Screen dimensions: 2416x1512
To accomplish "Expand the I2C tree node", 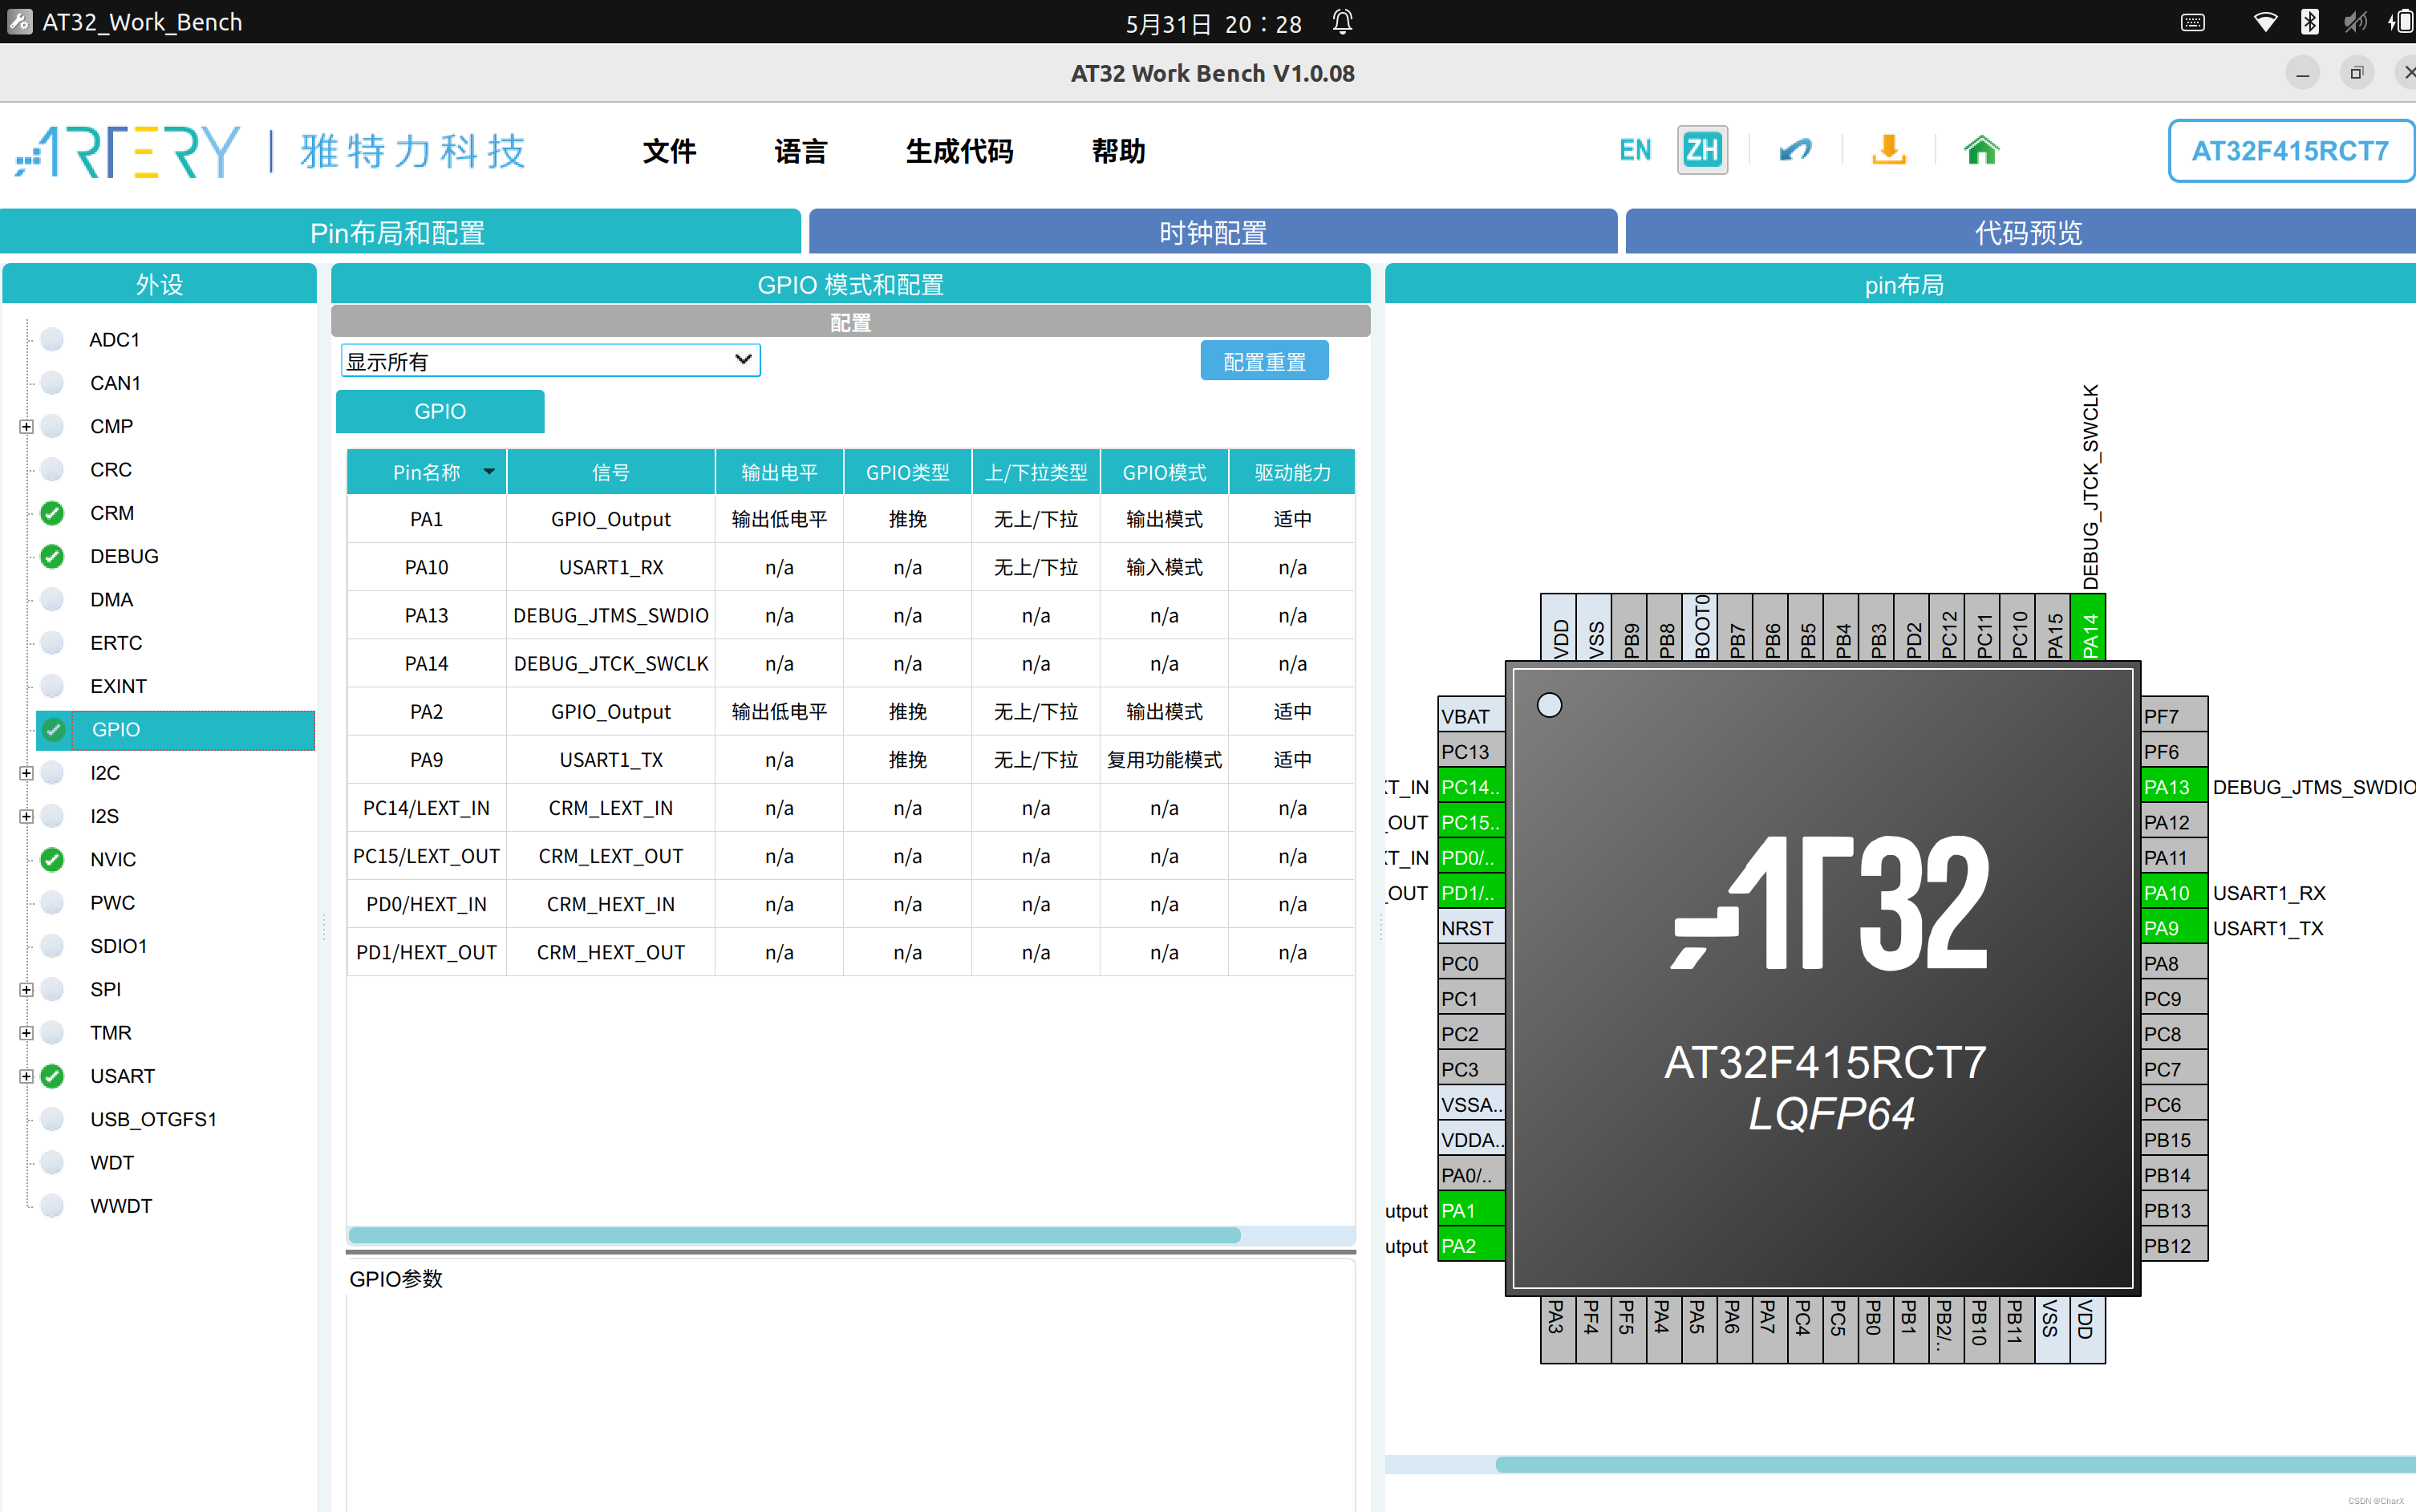I will point(25,772).
